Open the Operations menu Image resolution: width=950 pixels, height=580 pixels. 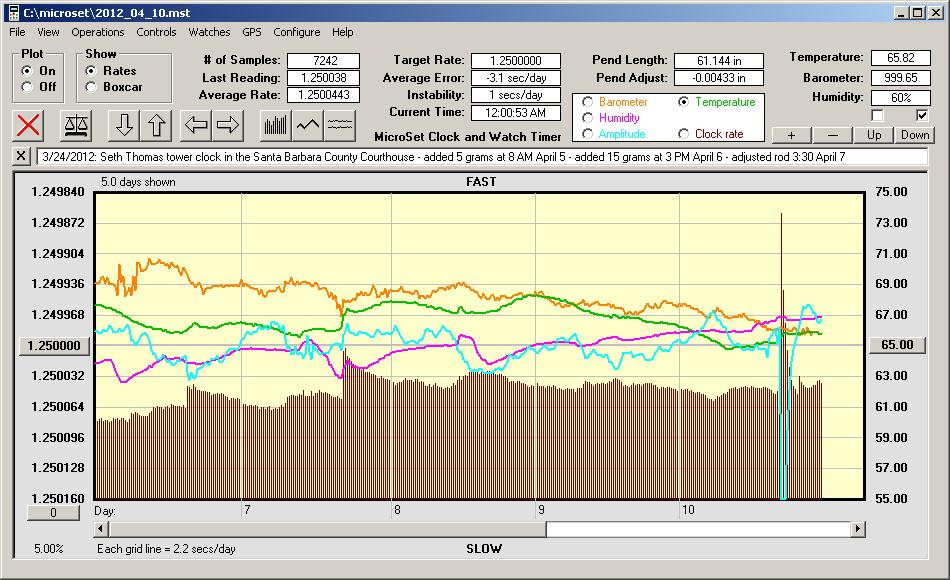coord(98,32)
